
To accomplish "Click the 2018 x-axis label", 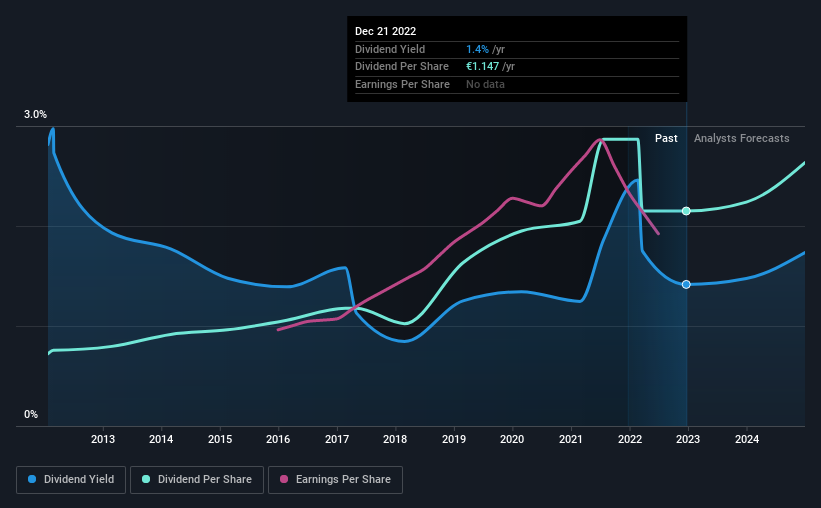I will [395, 439].
